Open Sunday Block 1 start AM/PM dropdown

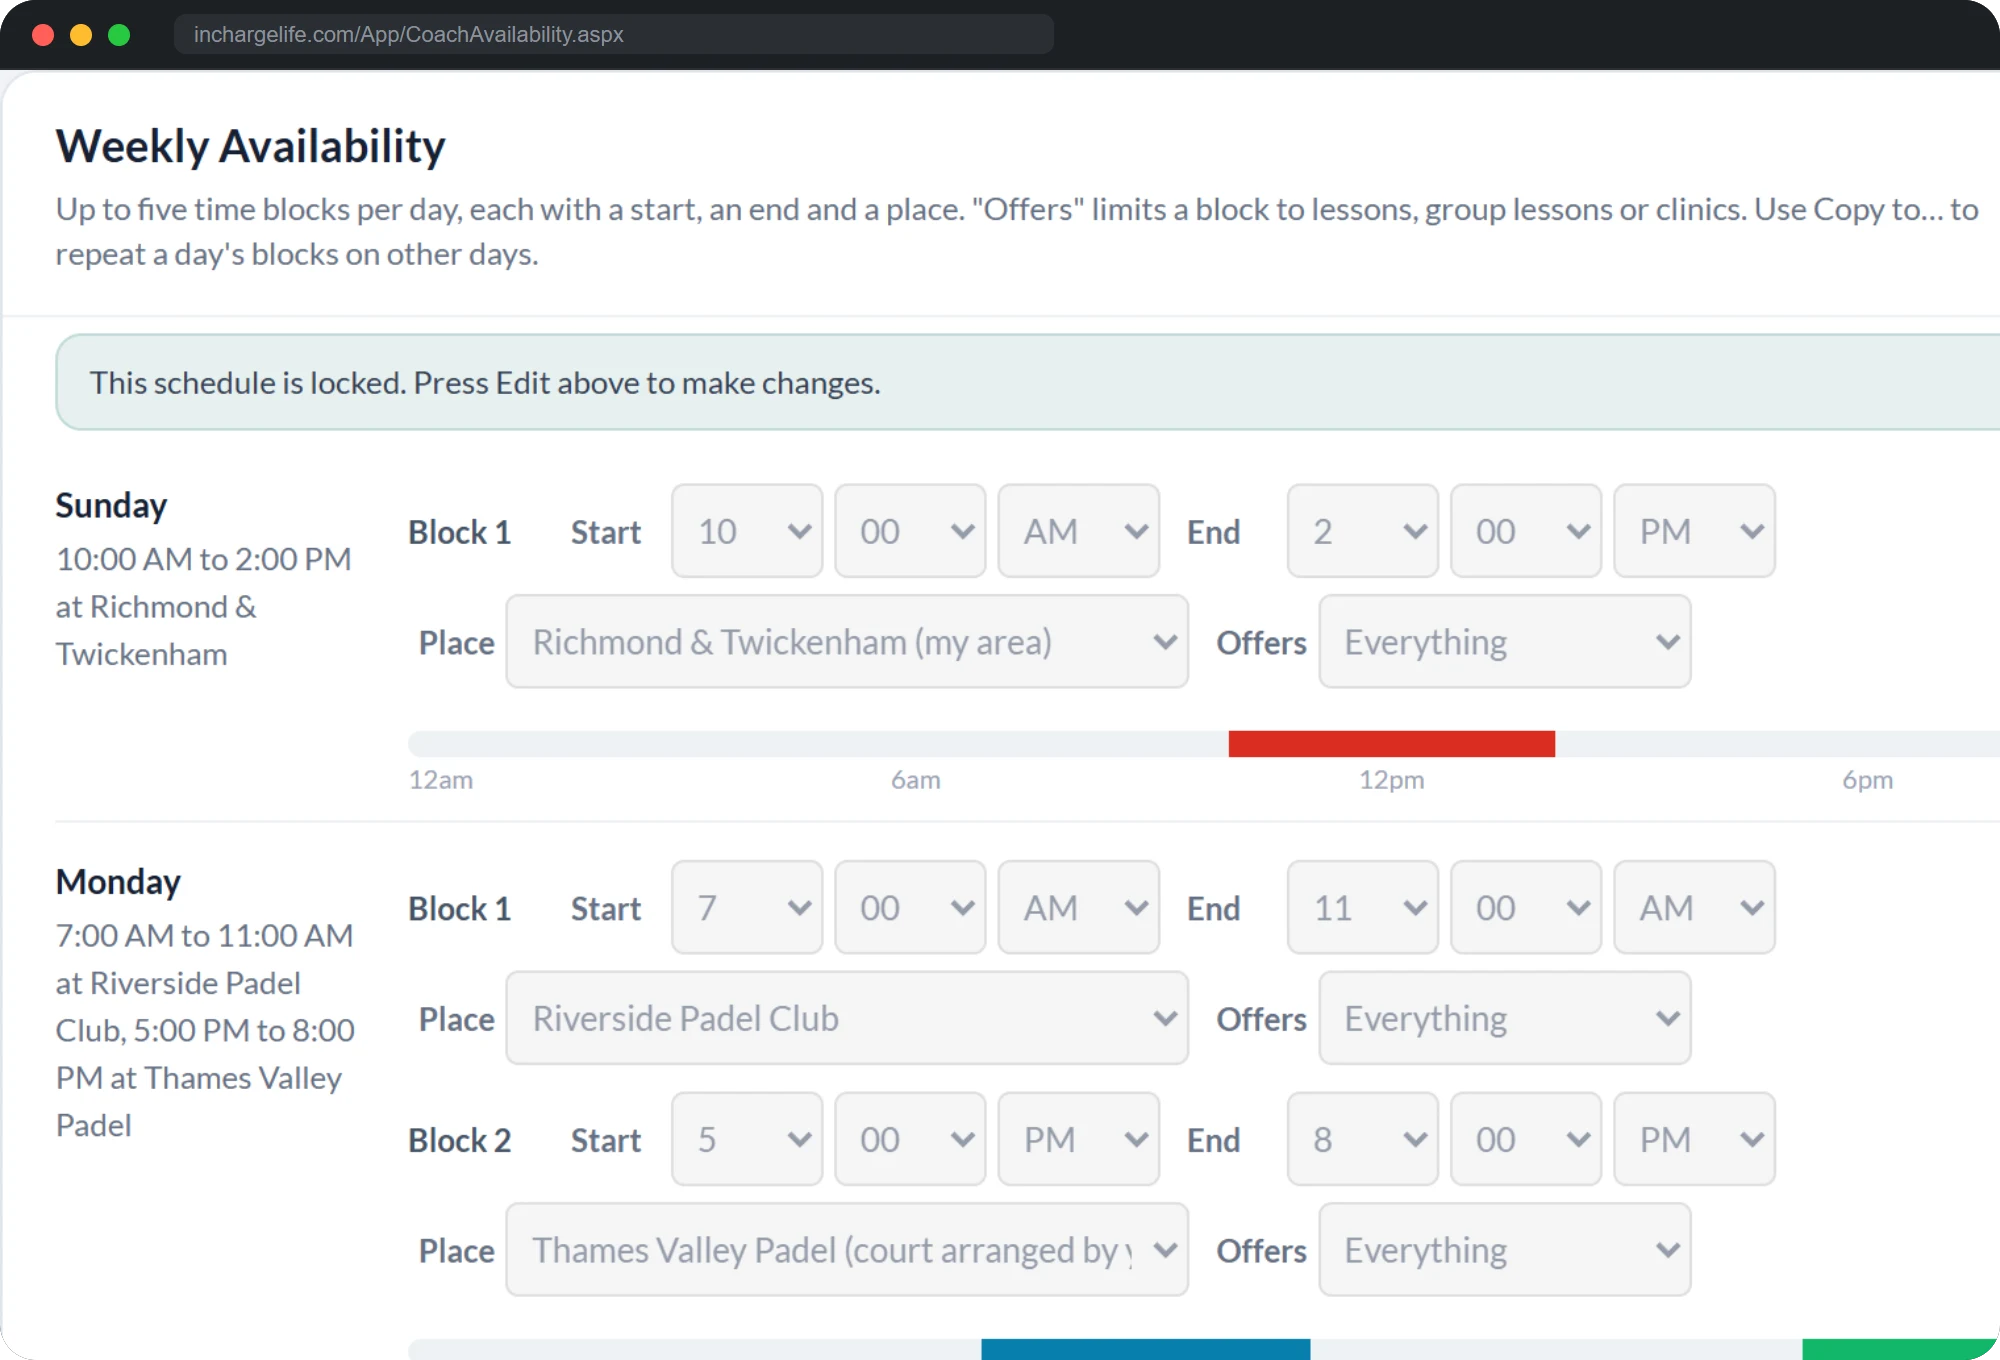pyautogui.click(x=1078, y=531)
